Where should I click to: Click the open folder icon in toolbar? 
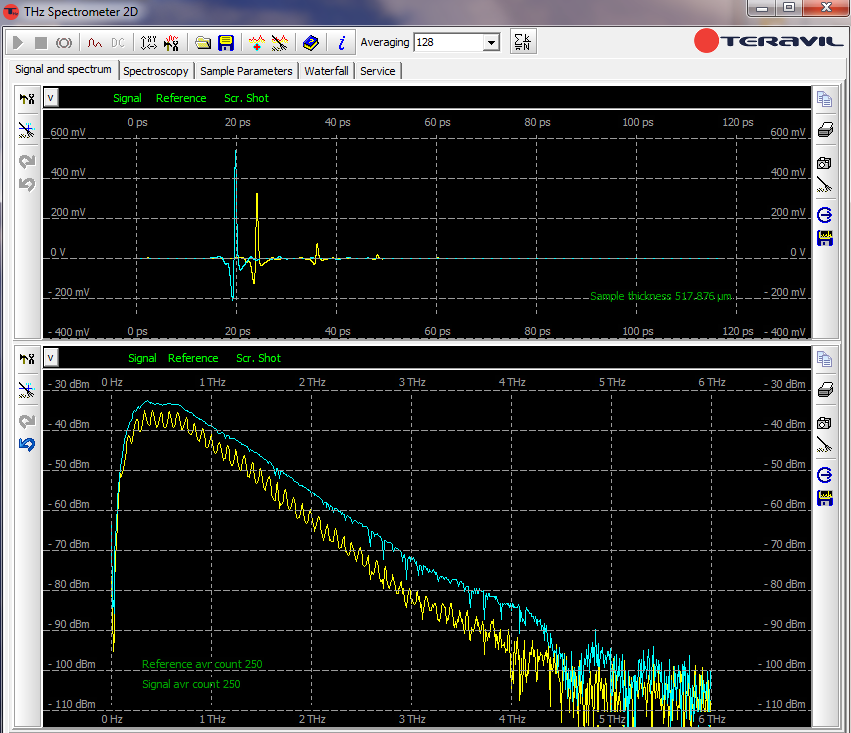[x=203, y=43]
